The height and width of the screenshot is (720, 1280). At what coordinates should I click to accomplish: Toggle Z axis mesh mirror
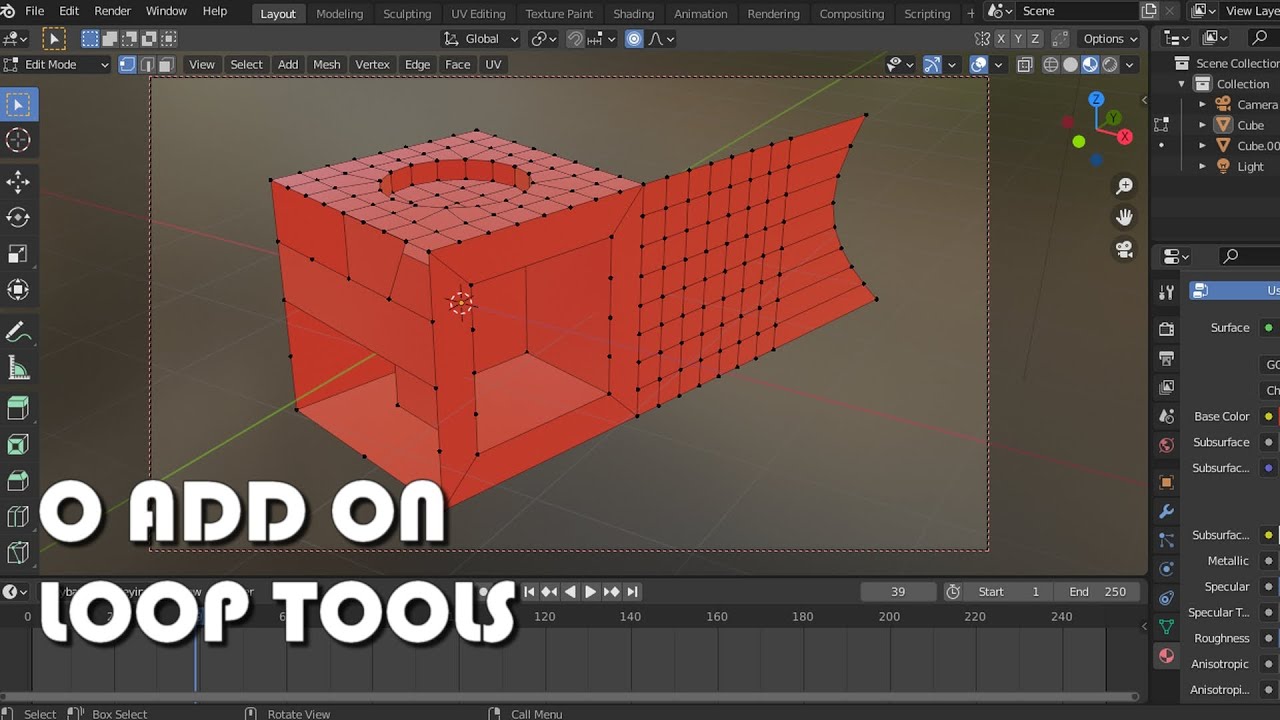(1035, 39)
